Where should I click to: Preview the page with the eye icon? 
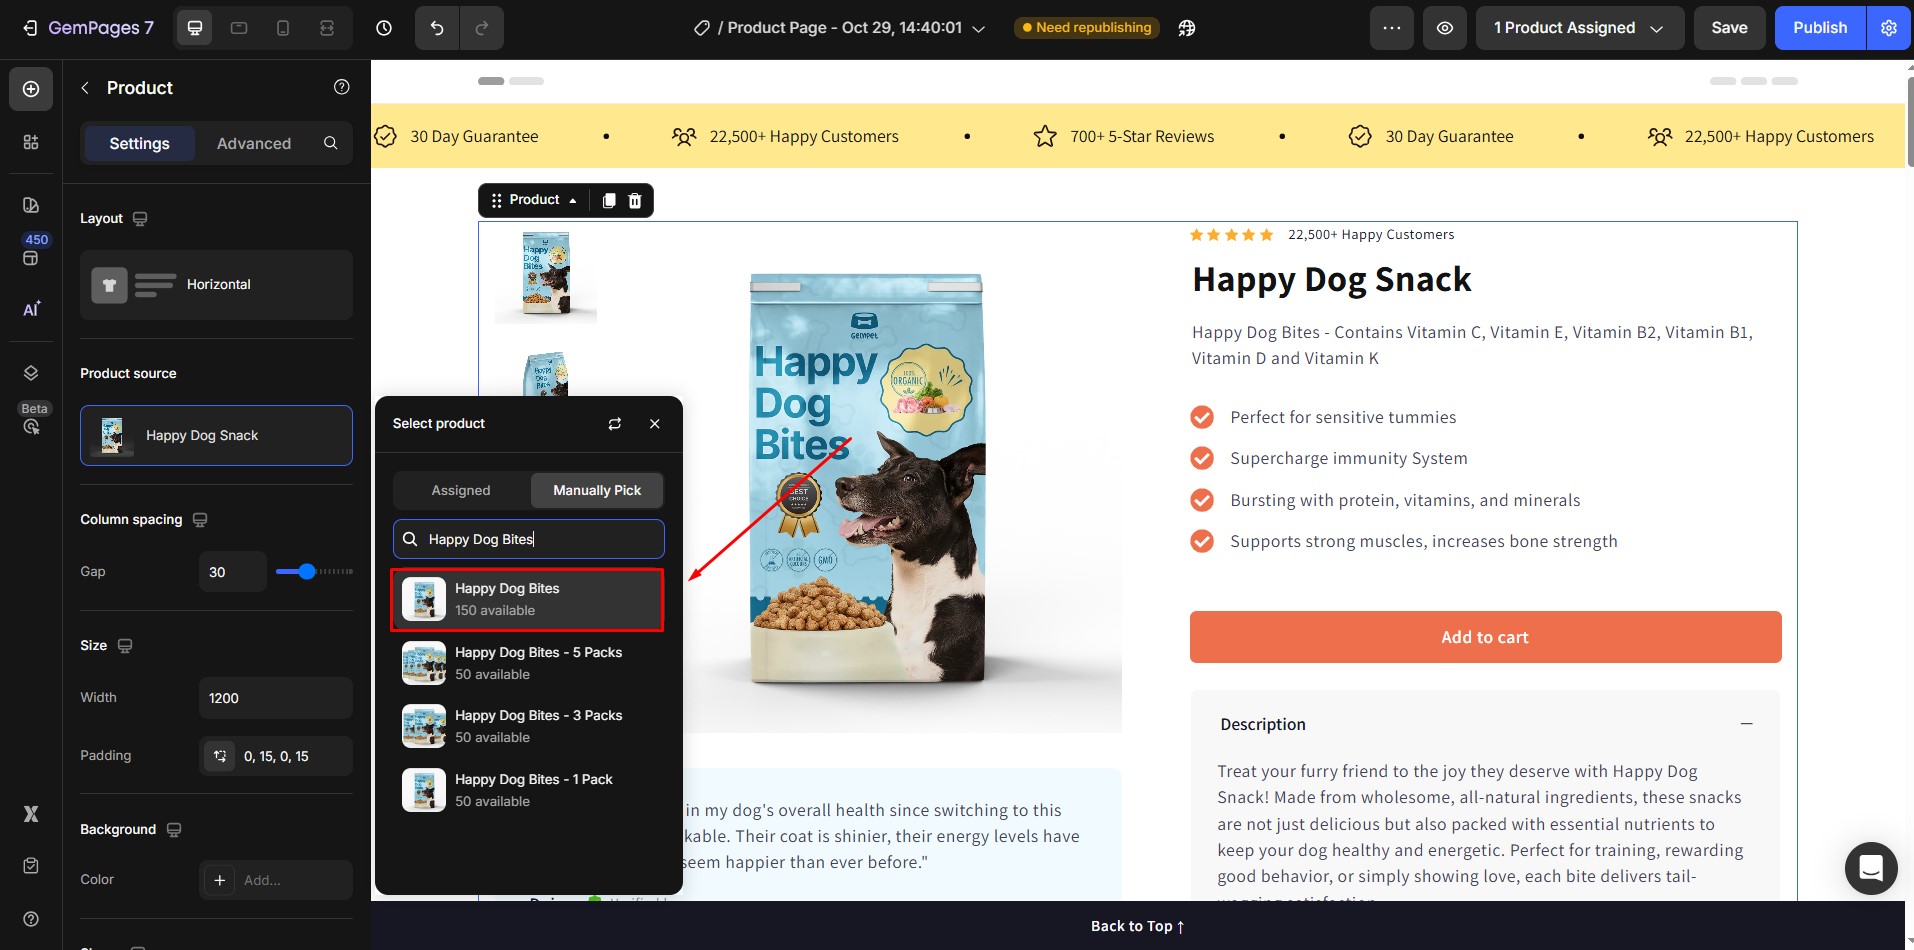tap(1445, 28)
